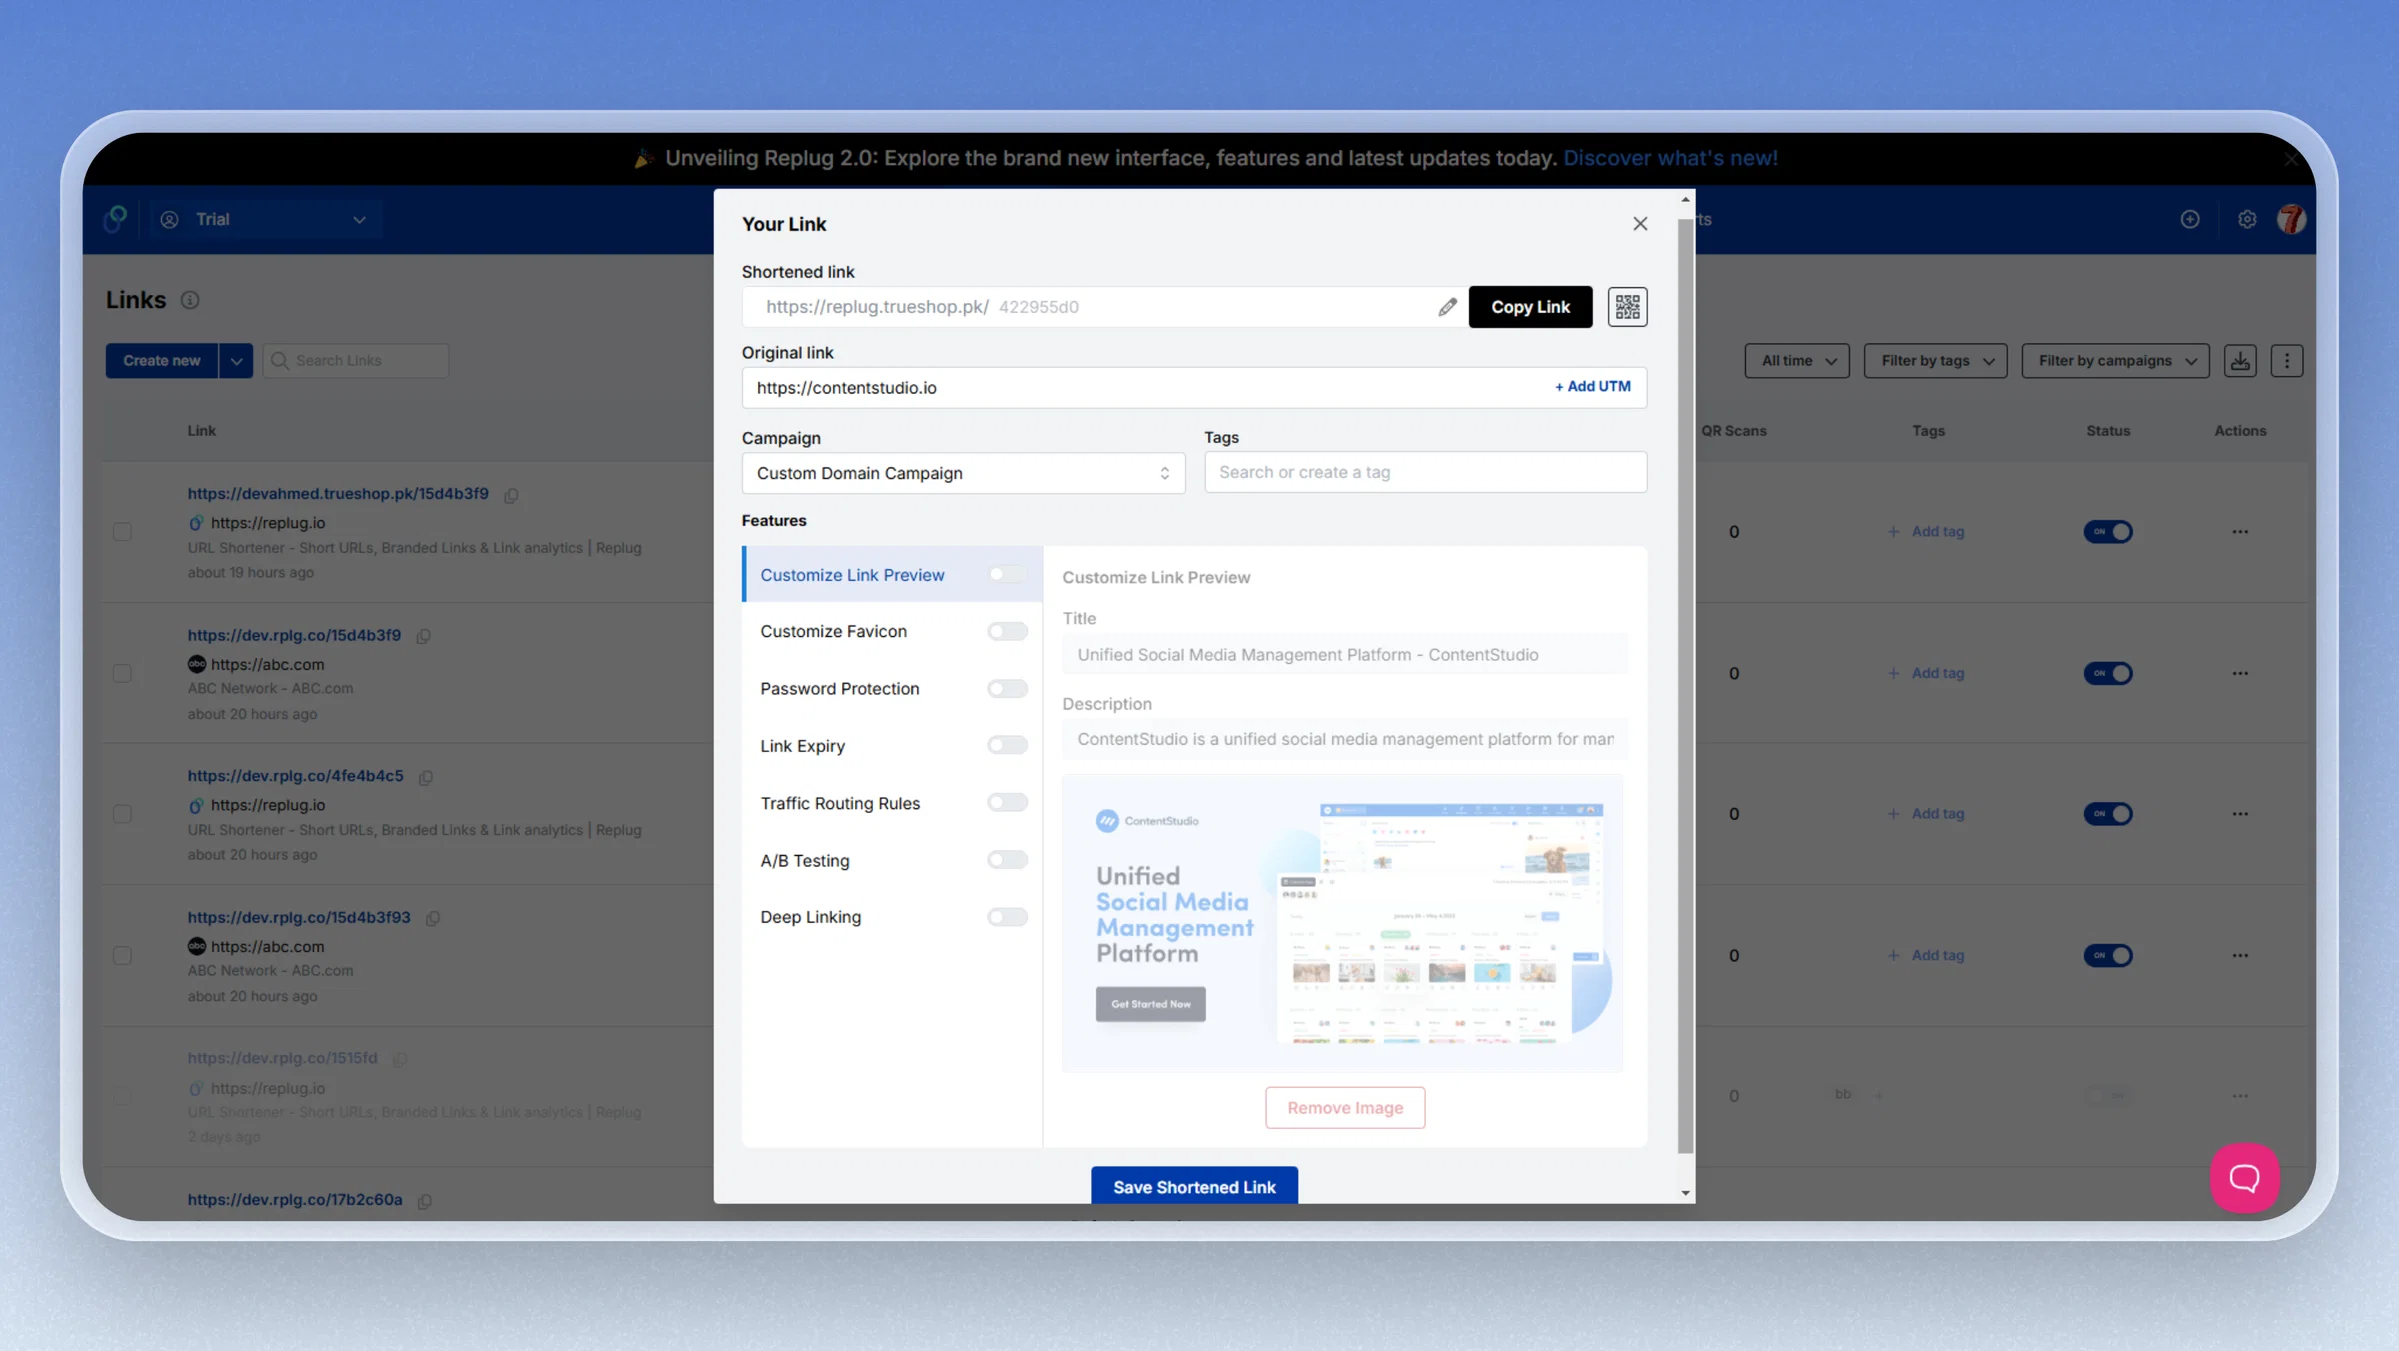Turn on the A/B Testing switch
Viewport: 2399px width, 1351px height.
[1007, 860]
